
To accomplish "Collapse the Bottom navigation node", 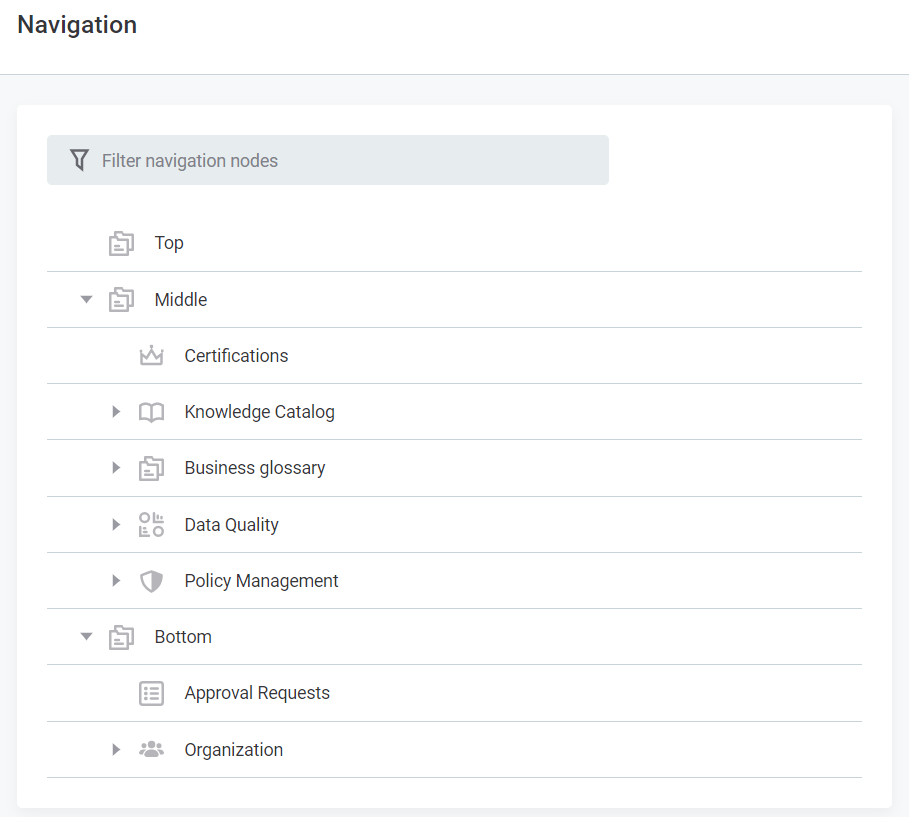I will [86, 636].
